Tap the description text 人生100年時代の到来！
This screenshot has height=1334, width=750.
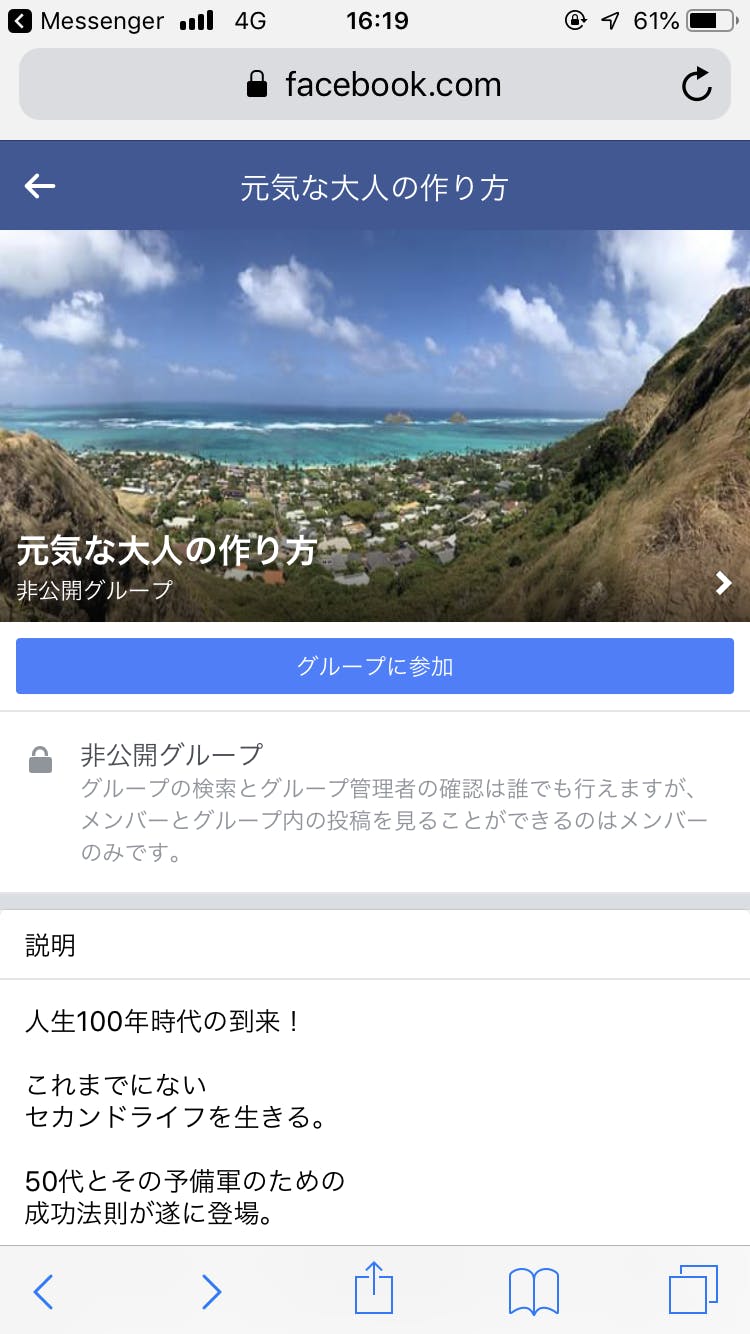tap(162, 1022)
